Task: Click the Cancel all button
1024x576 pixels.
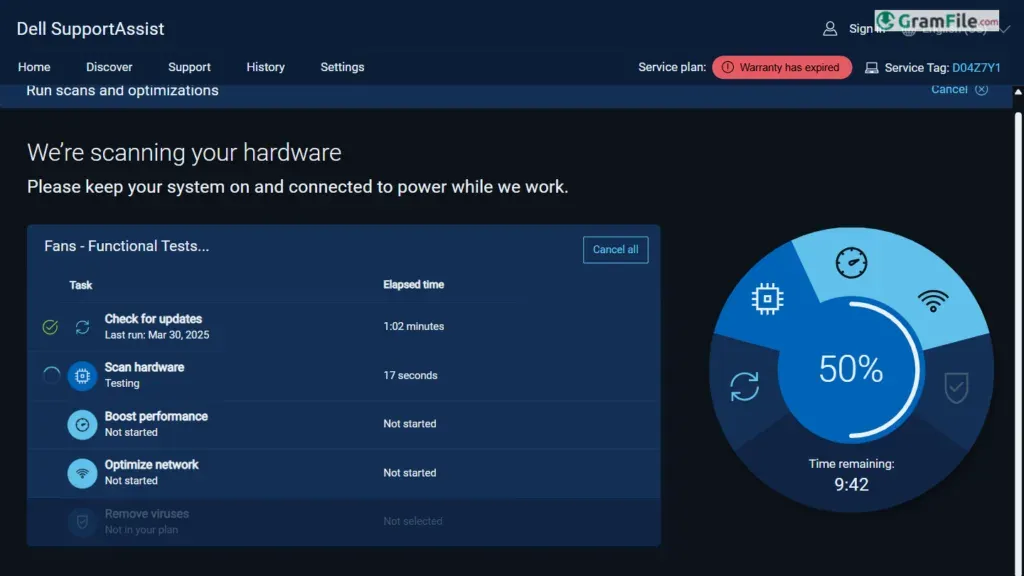Action: [x=615, y=249]
